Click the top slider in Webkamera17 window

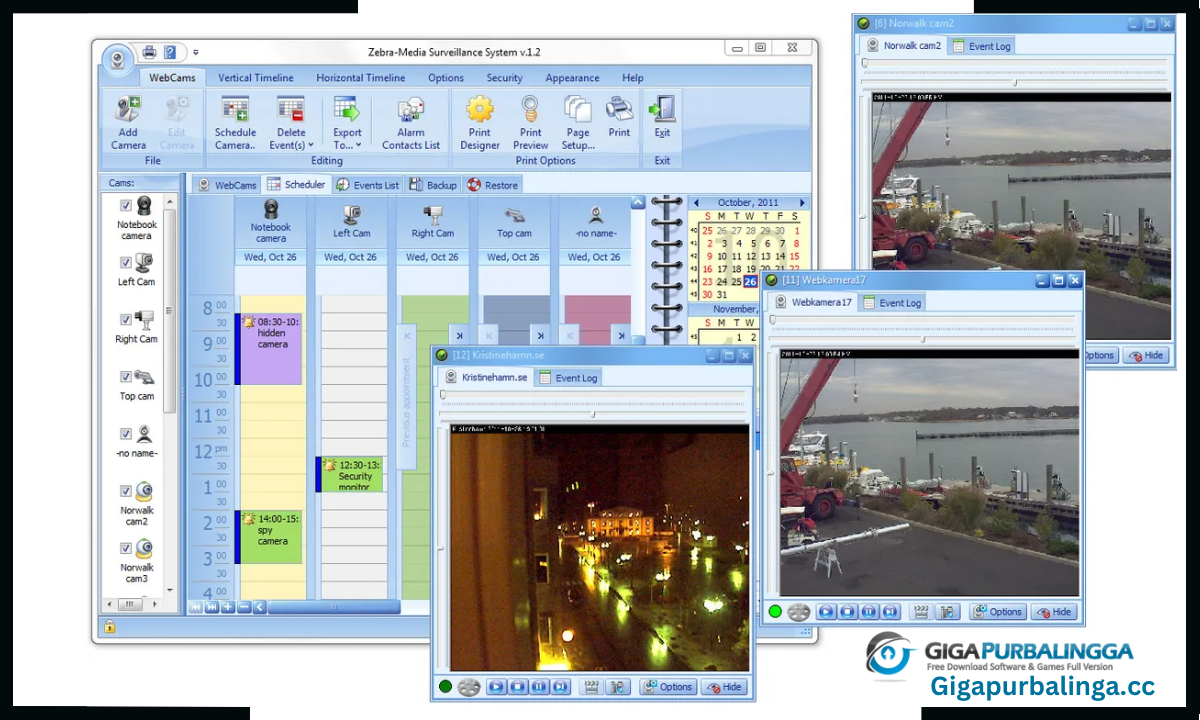[924, 320]
